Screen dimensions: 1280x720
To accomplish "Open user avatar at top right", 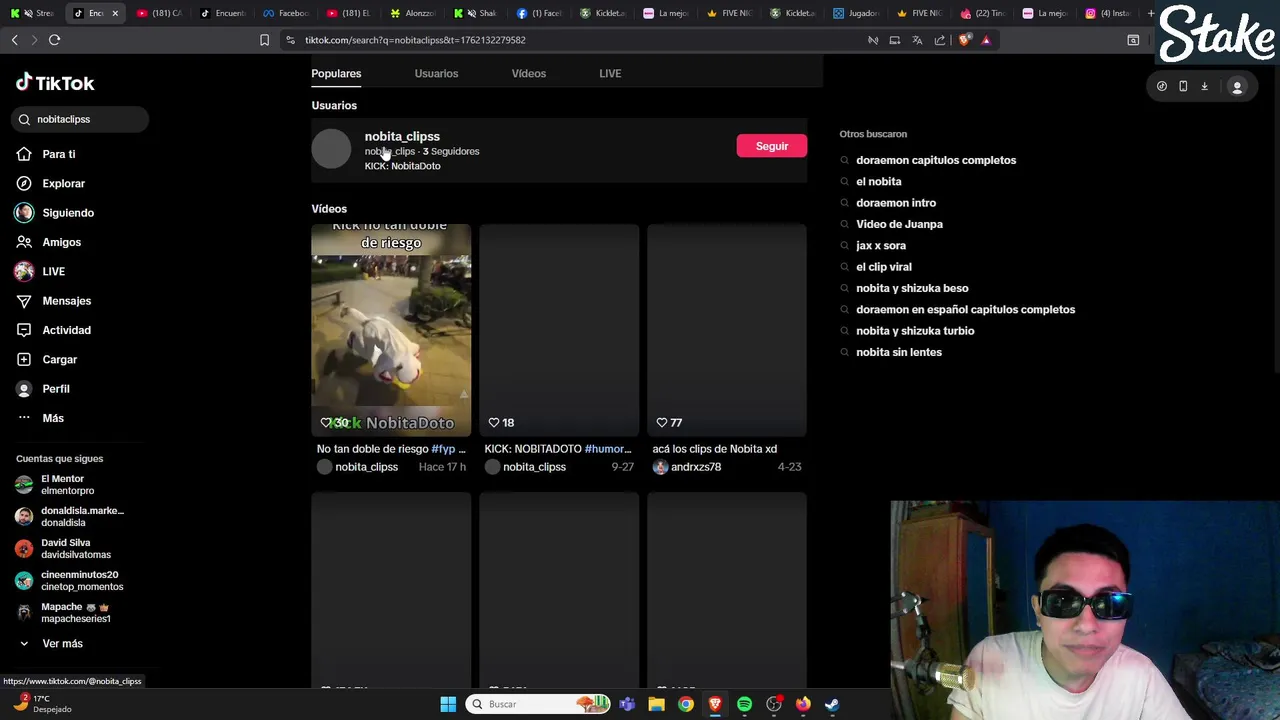I will (x=1237, y=87).
